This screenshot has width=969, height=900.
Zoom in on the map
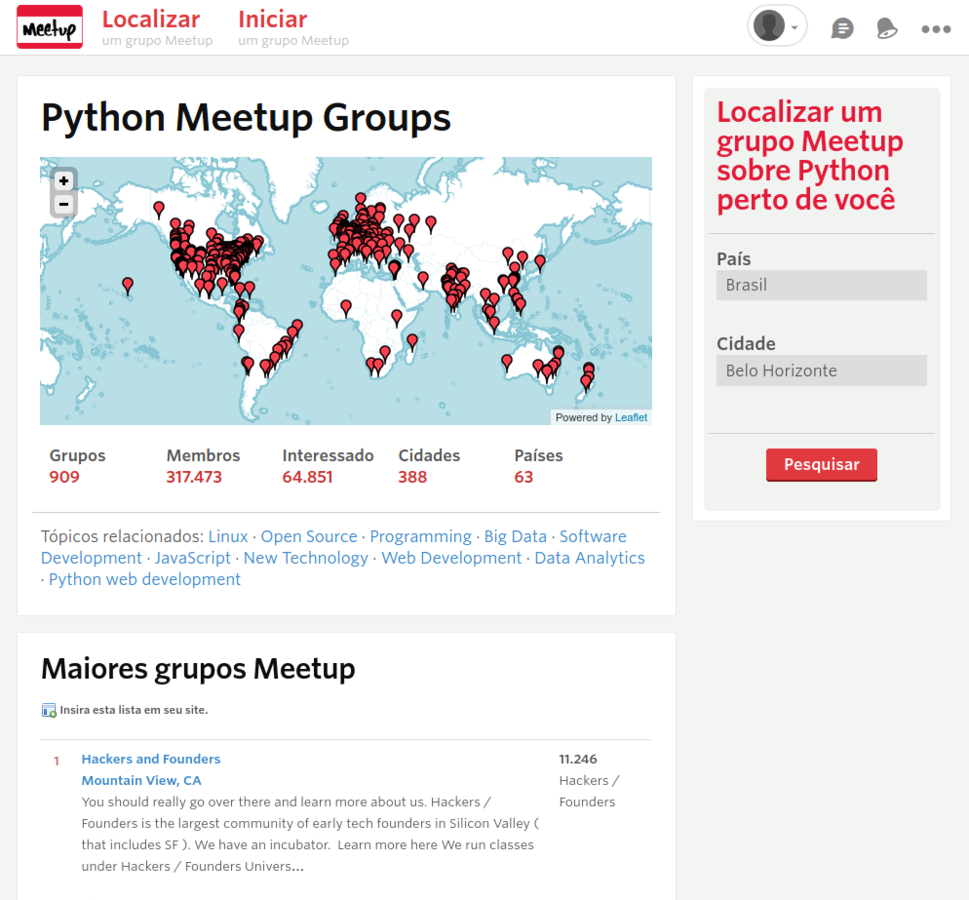[64, 180]
